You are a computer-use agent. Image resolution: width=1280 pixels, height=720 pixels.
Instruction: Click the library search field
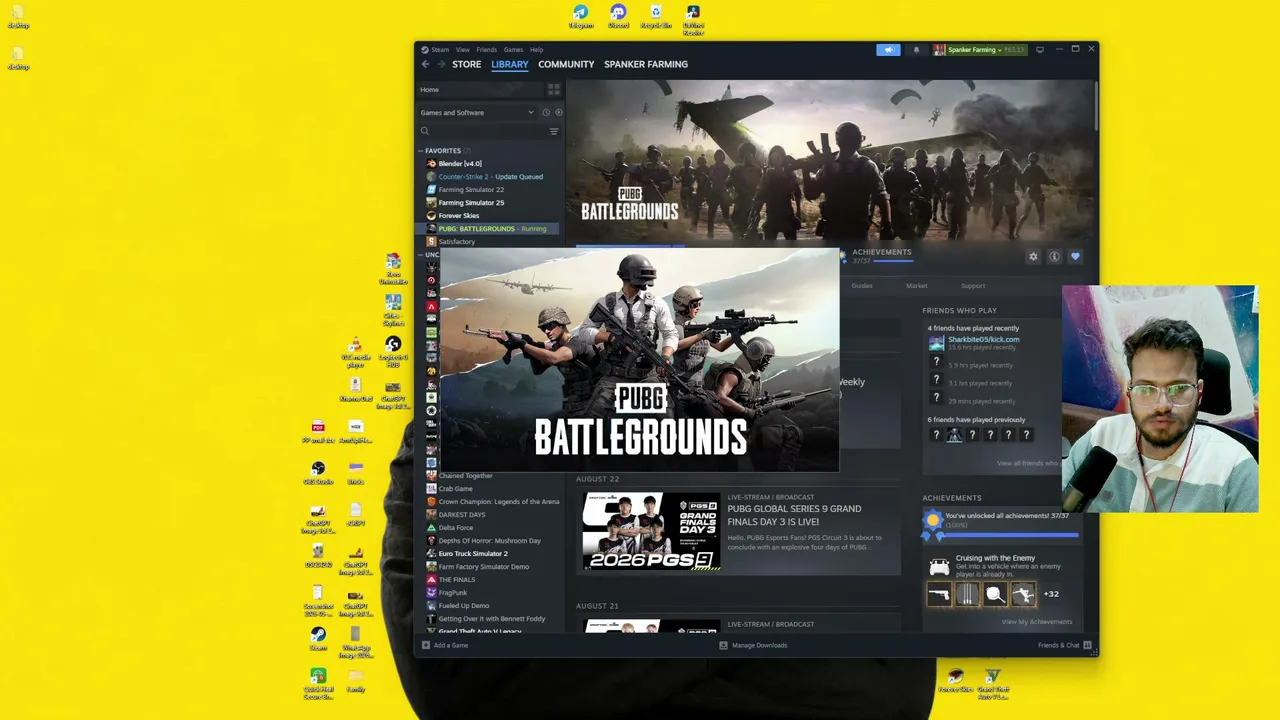click(x=482, y=131)
